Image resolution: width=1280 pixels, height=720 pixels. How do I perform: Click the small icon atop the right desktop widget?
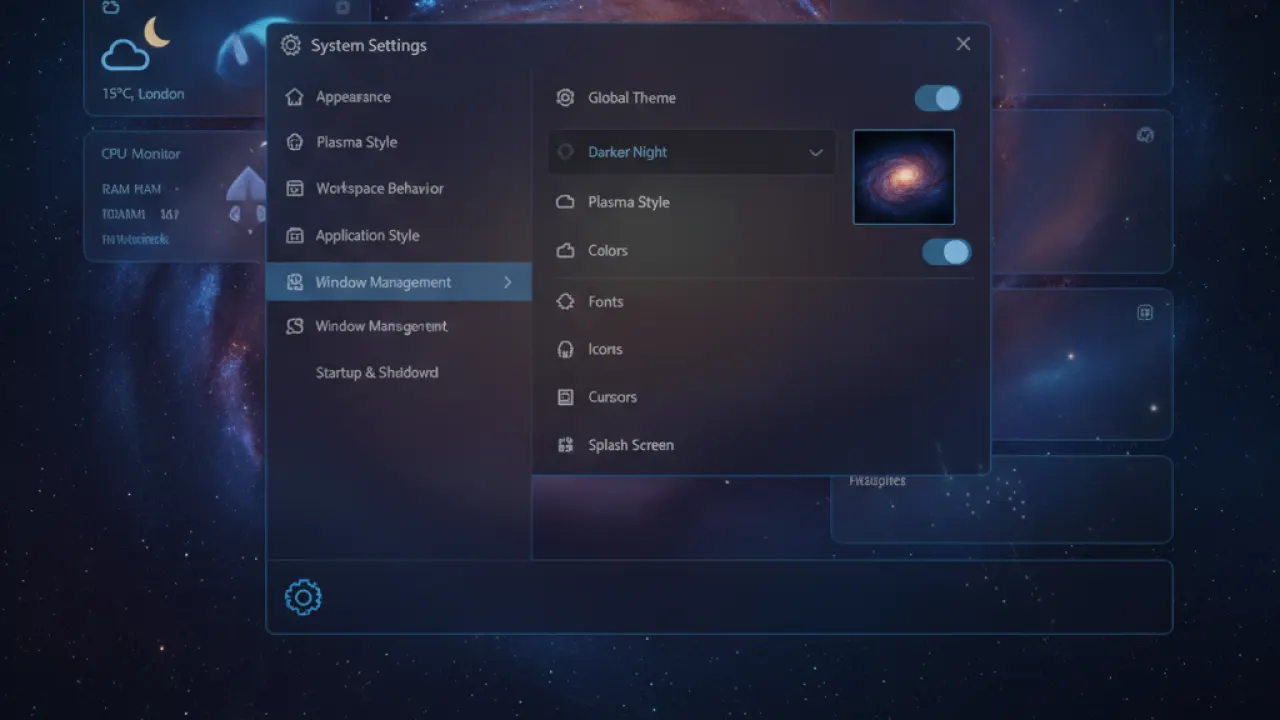pos(1146,135)
